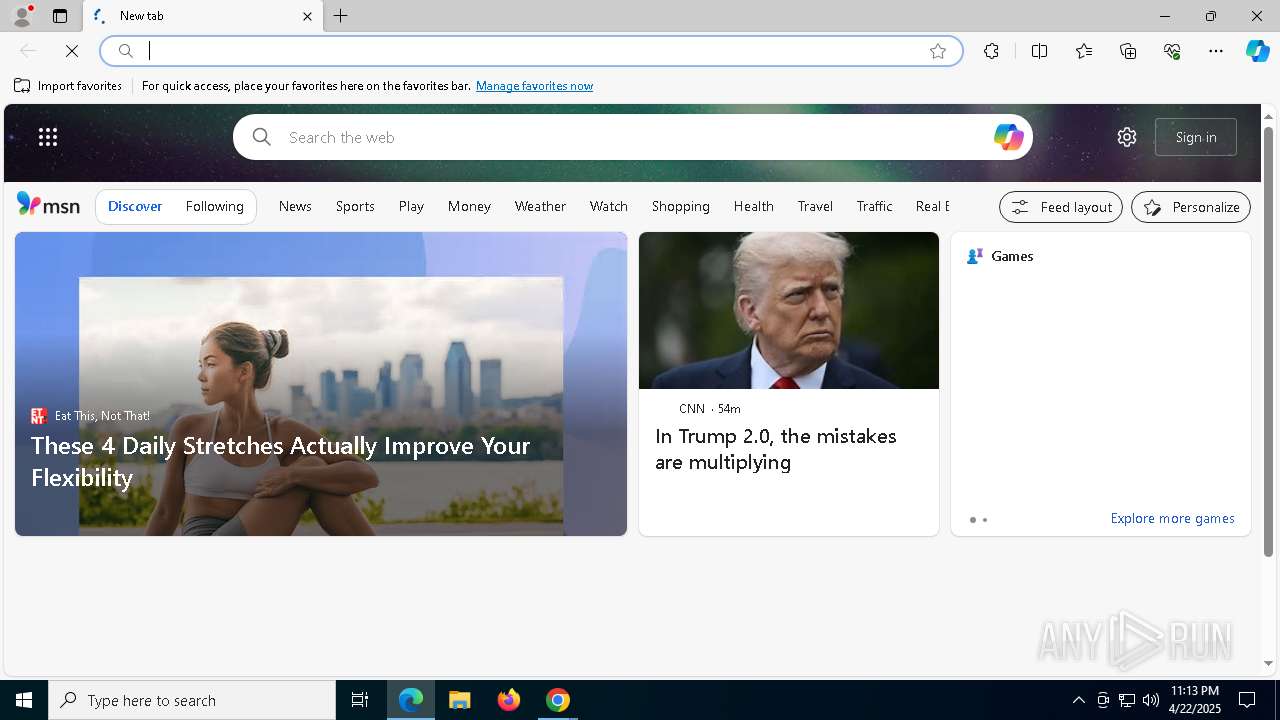This screenshot has height=720, width=1280.
Task: Show hidden system tray icons
Action: tap(1078, 700)
